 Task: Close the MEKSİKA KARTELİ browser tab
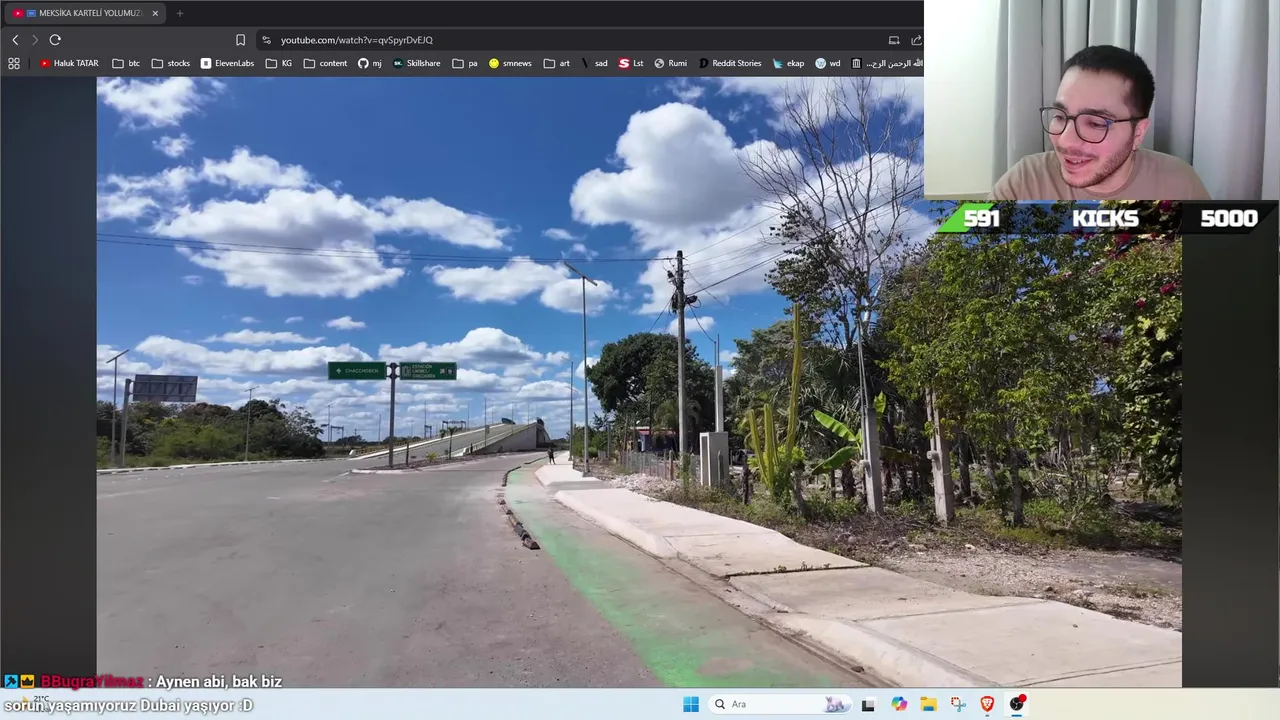tap(155, 13)
